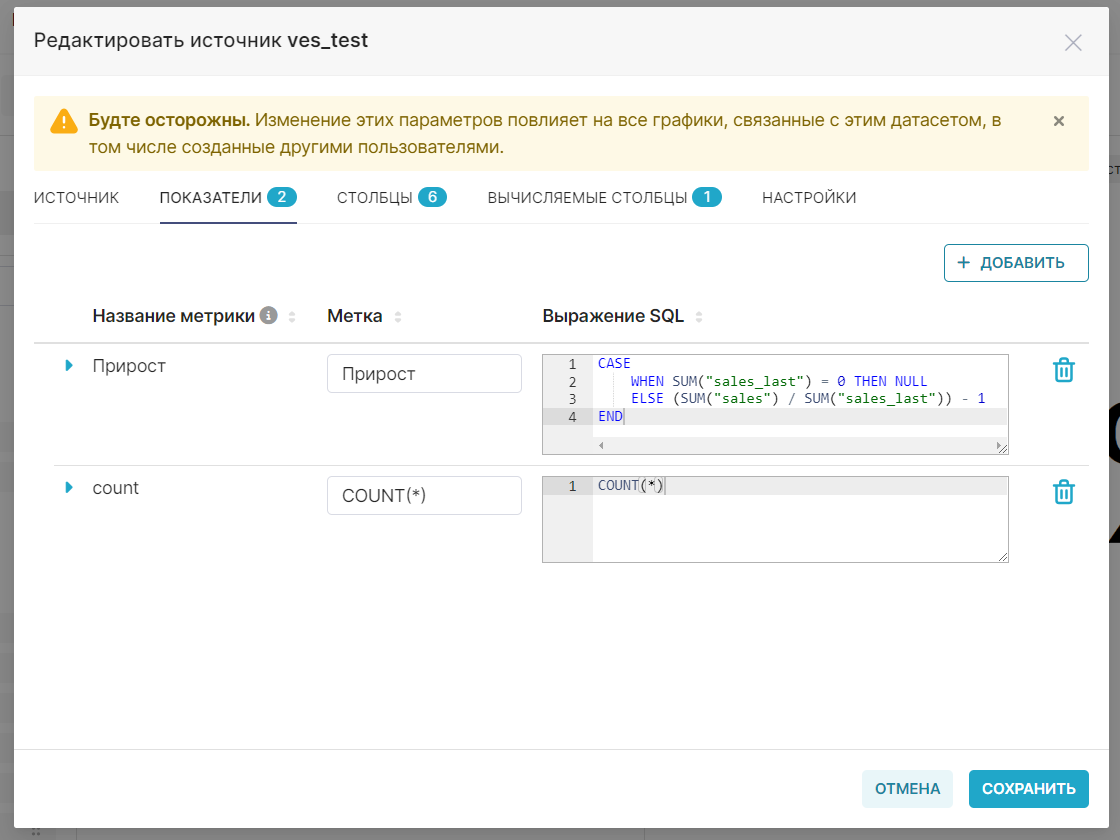
Task: Sort by Выражение SQL column
Action: click(x=699, y=317)
